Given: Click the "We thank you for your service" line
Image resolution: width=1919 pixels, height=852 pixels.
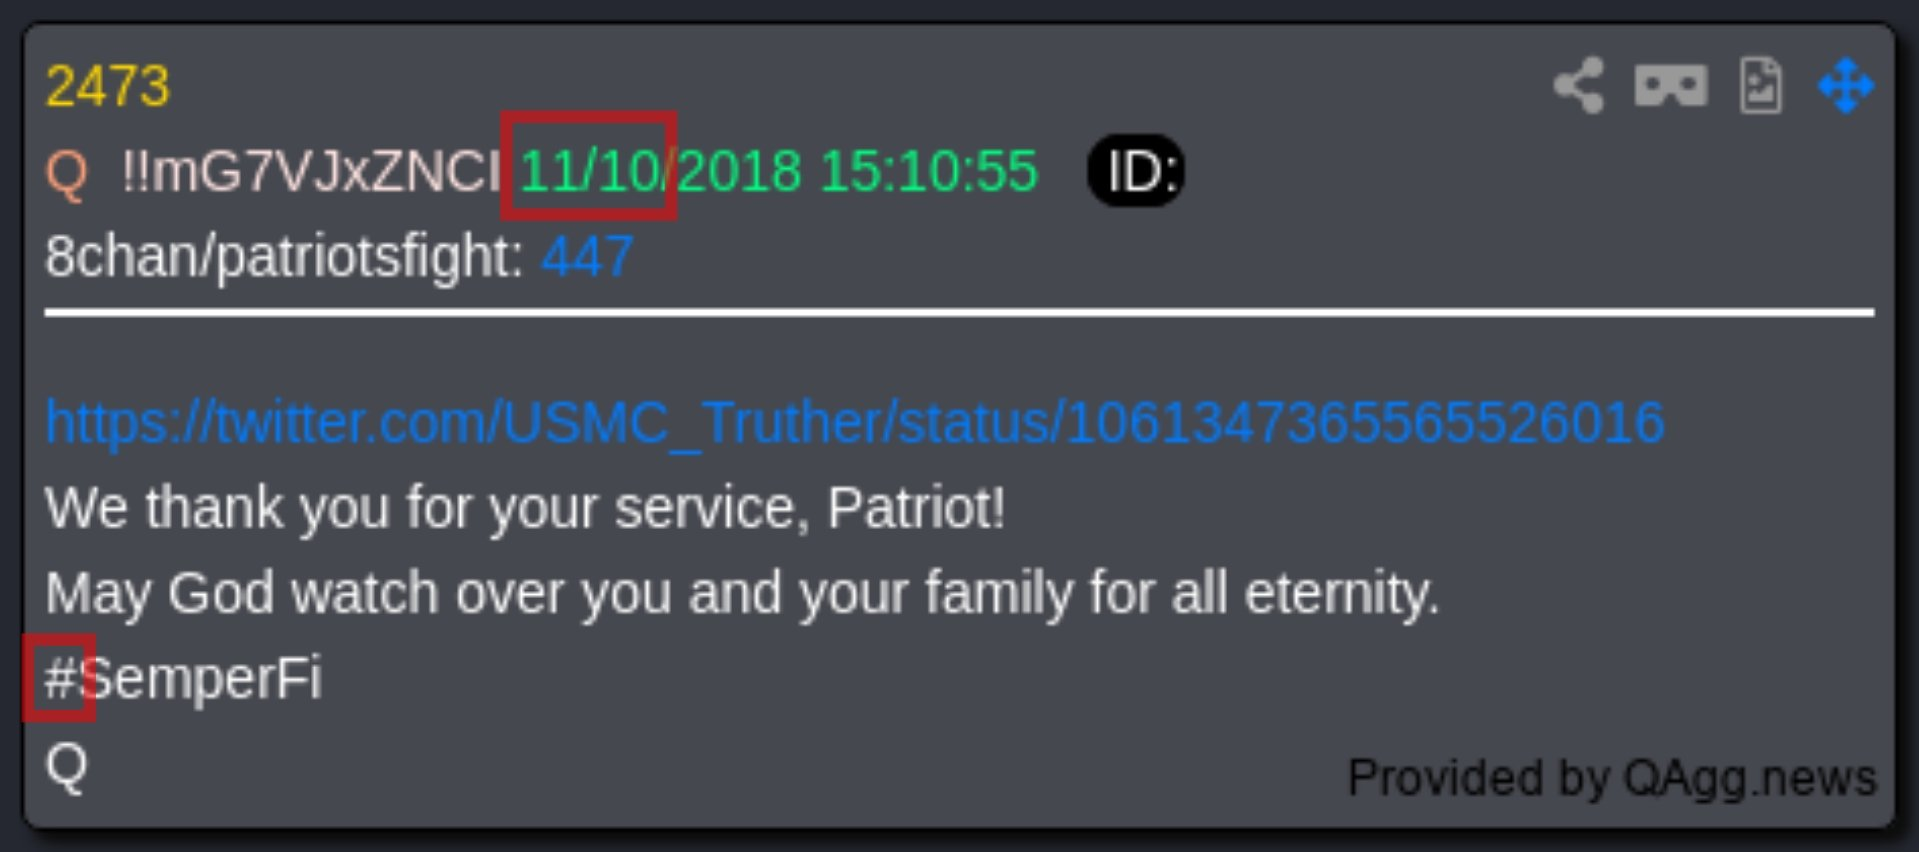Looking at the screenshot, I should pos(525,508).
